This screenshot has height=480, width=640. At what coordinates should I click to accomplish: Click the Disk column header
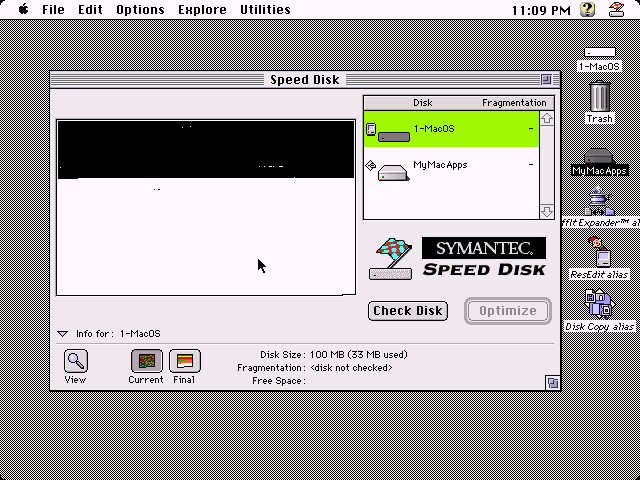pyautogui.click(x=422, y=103)
